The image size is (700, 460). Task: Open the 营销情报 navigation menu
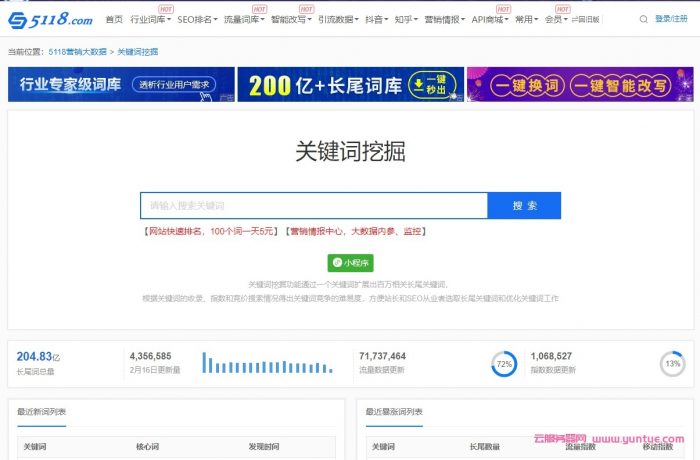444,19
